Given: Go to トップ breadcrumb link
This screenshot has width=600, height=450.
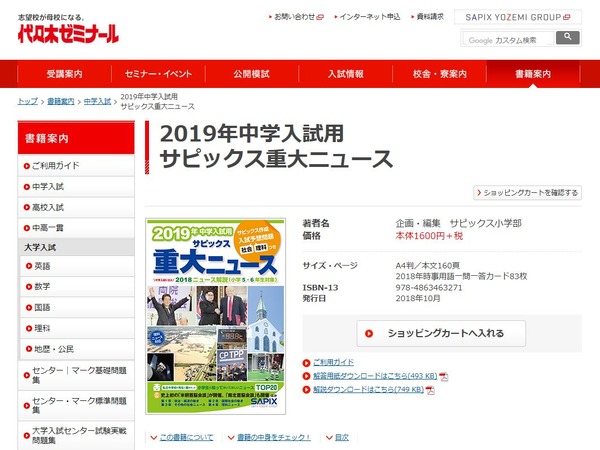Looking at the screenshot, I should 28,101.
